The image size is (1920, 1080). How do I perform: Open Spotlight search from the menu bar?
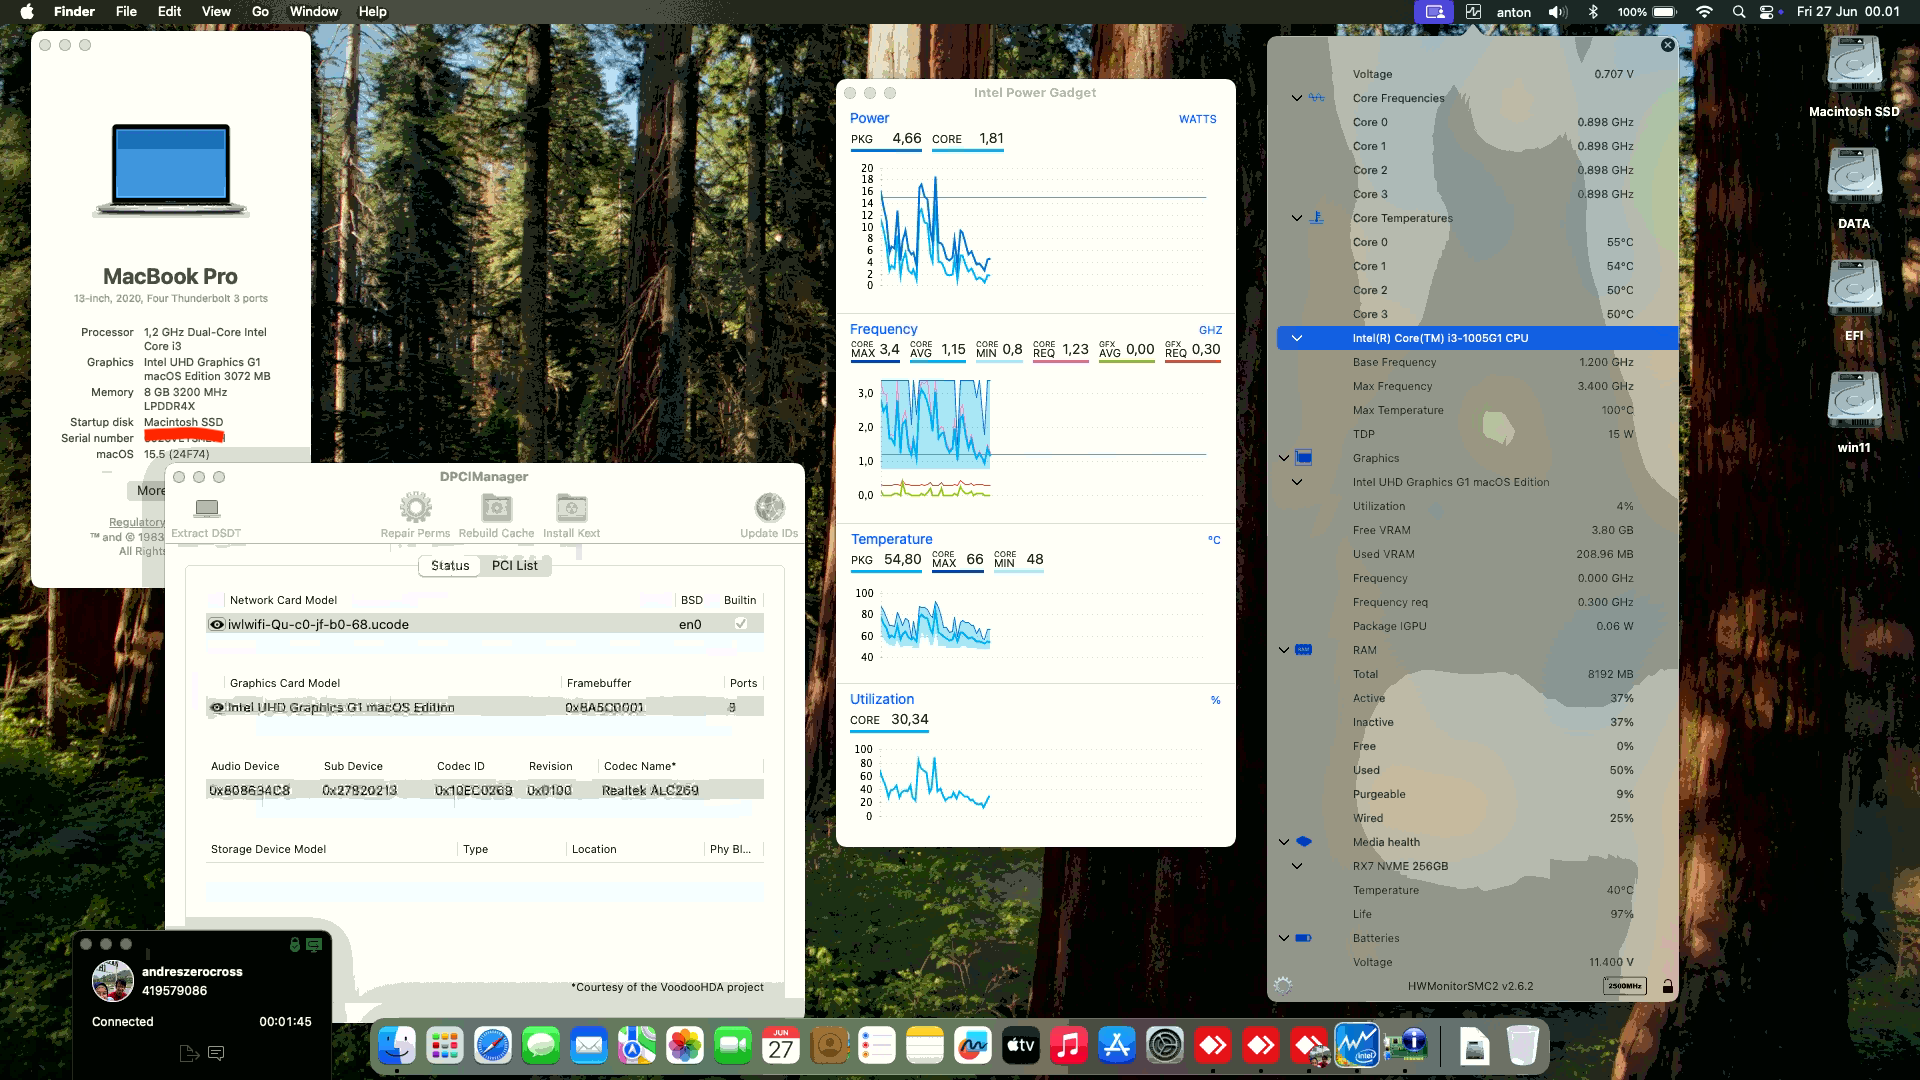tap(1739, 11)
